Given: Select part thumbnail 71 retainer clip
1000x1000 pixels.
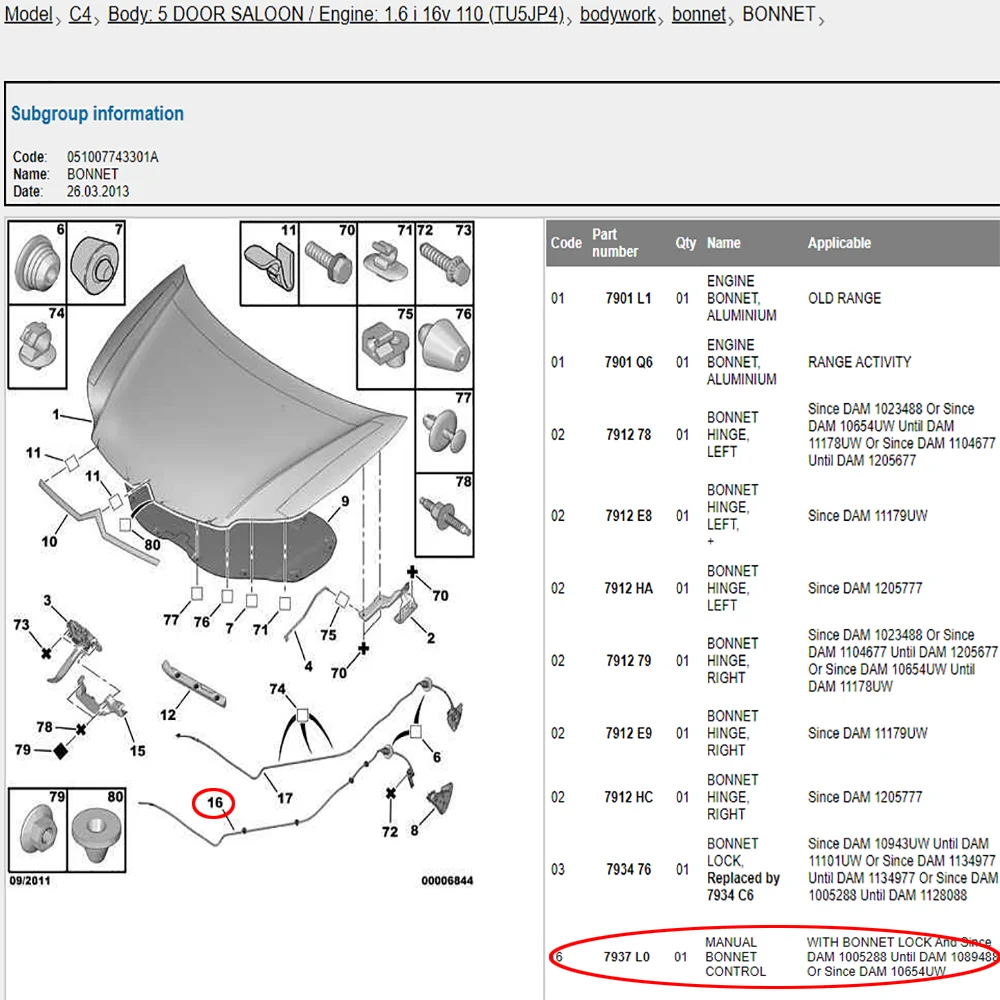Looking at the screenshot, I should 386,263.
